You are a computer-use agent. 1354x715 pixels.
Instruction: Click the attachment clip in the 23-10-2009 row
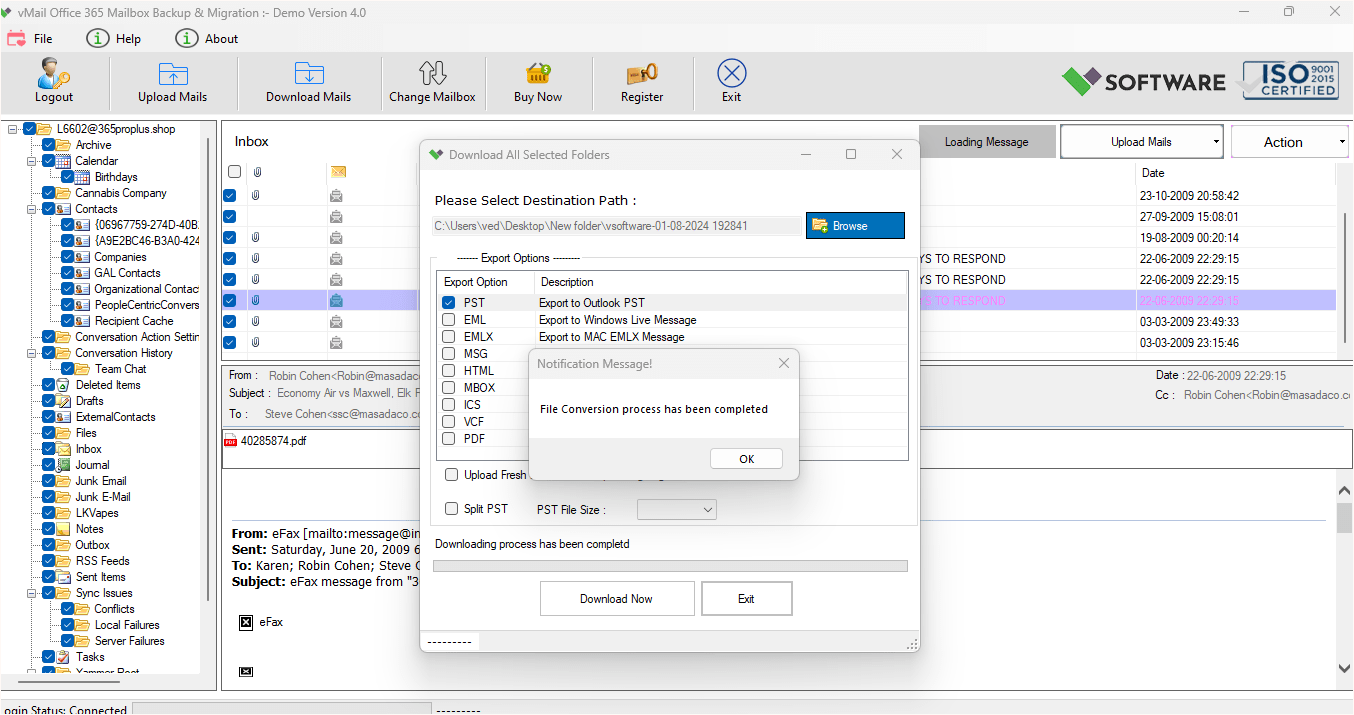tap(256, 195)
